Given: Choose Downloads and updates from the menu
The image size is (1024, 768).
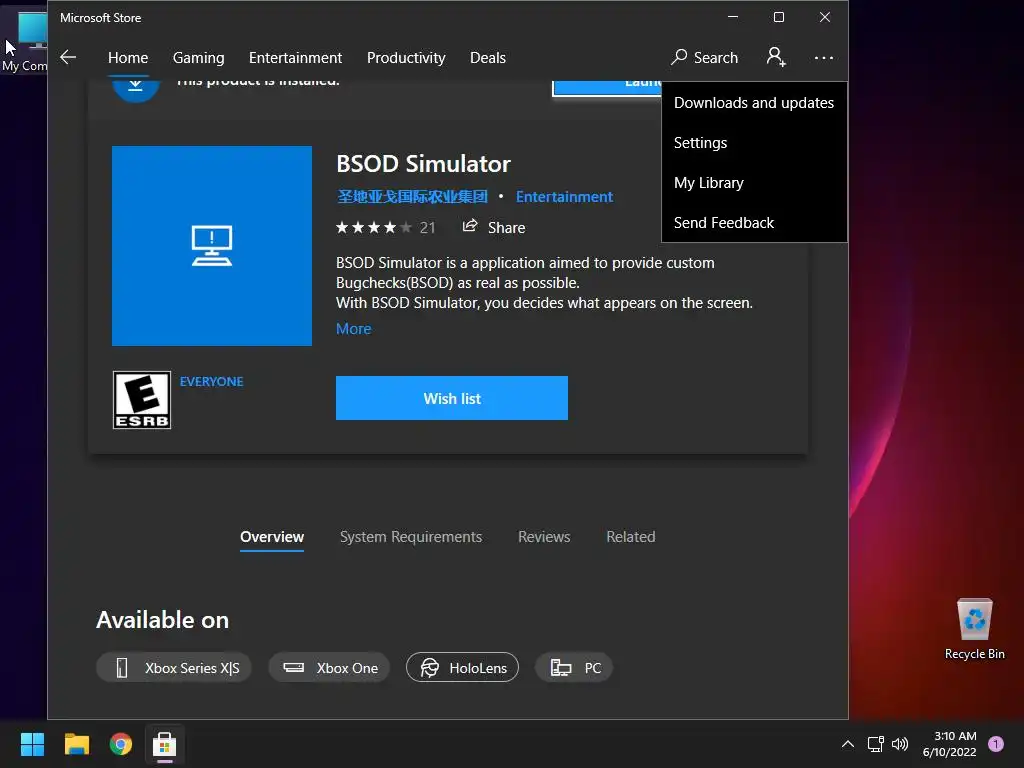Looking at the screenshot, I should click(754, 103).
